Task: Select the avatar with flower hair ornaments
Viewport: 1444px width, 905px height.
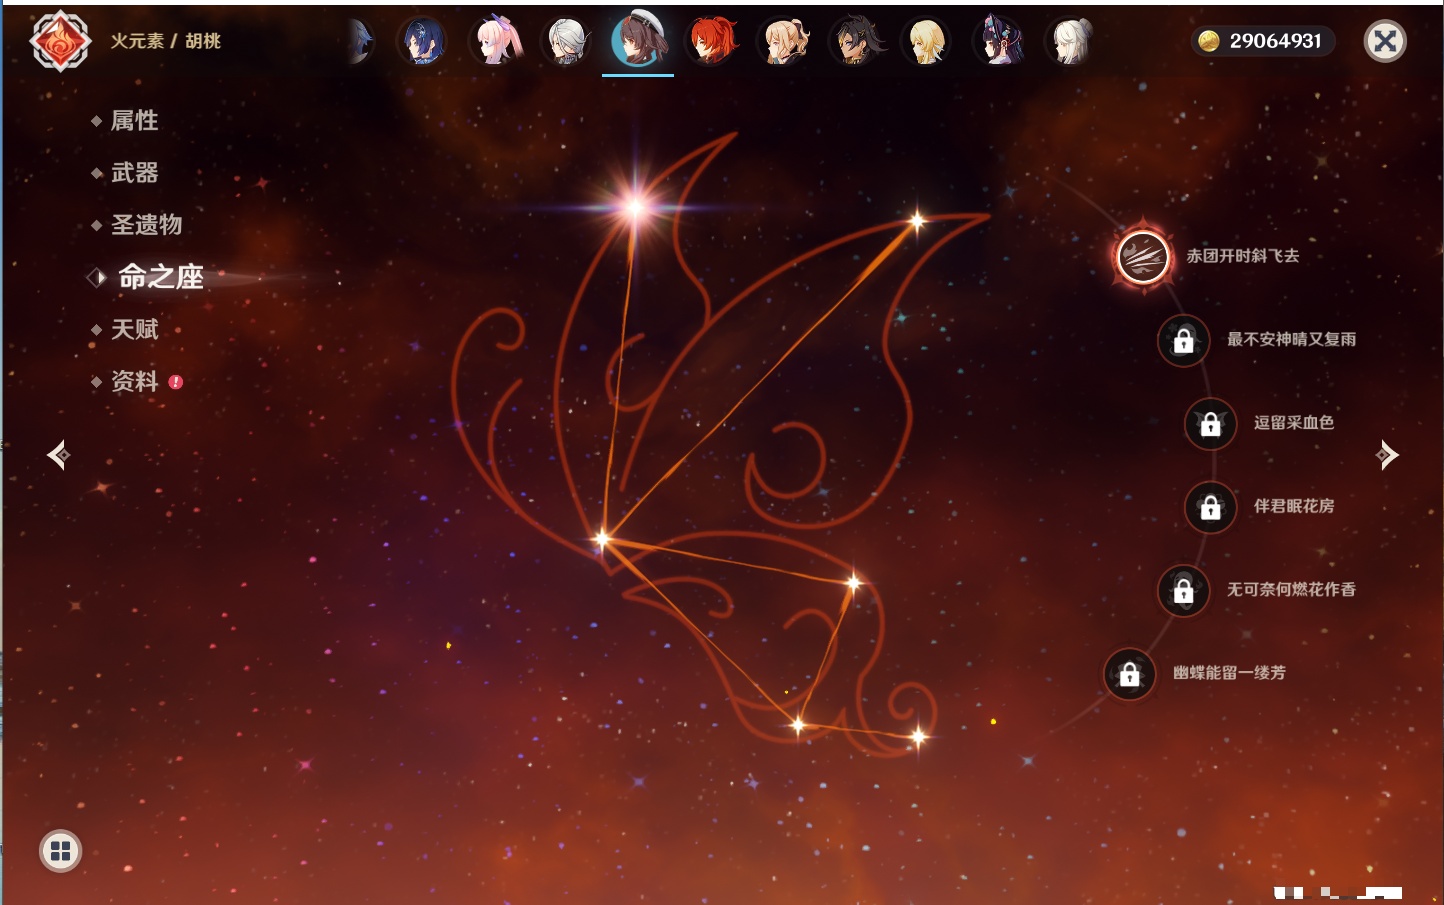Action: (x=999, y=41)
